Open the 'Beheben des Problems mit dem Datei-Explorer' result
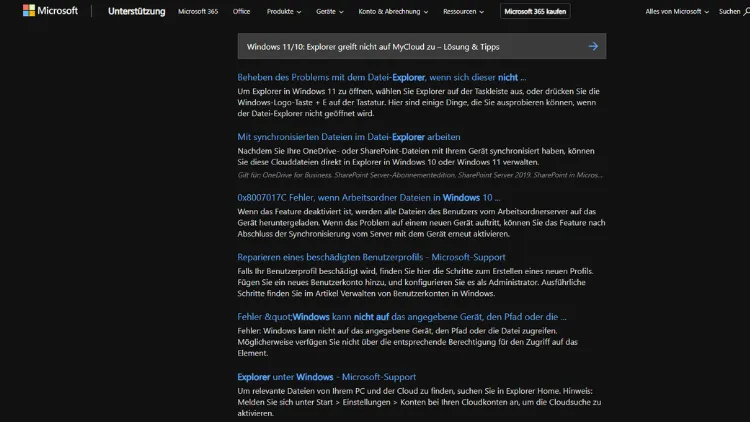The width and height of the screenshot is (750, 422). click(x=382, y=78)
